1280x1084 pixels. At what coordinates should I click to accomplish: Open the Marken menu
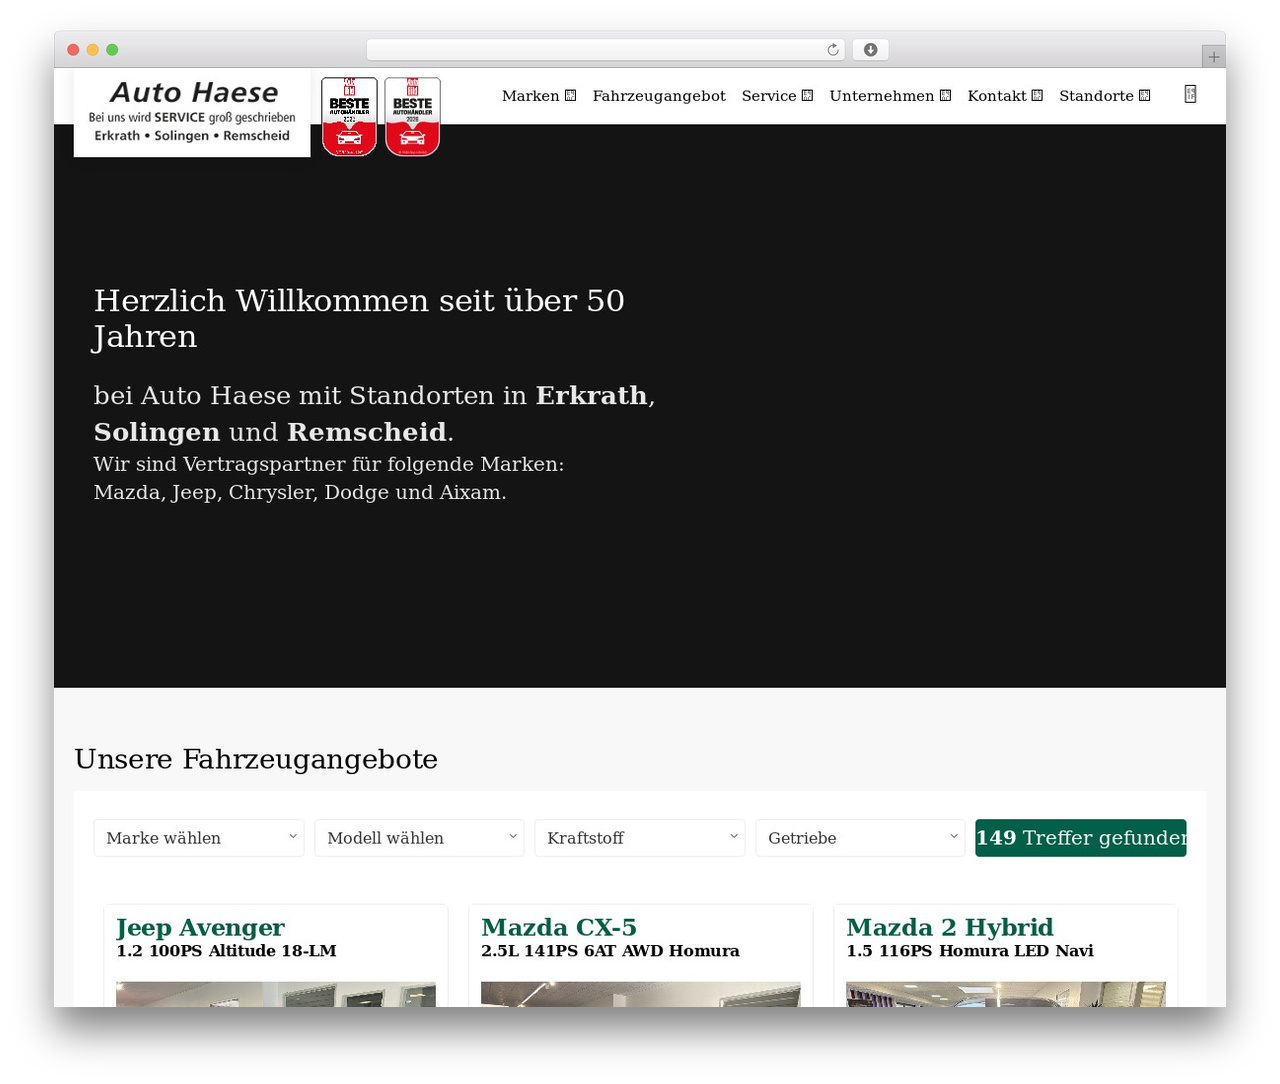click(x=530, y=96)
